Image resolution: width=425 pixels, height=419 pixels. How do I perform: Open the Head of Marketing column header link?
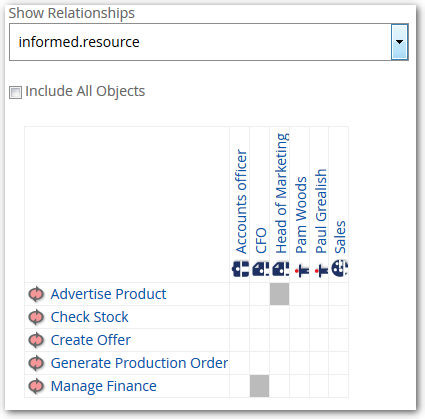[281, 193]
